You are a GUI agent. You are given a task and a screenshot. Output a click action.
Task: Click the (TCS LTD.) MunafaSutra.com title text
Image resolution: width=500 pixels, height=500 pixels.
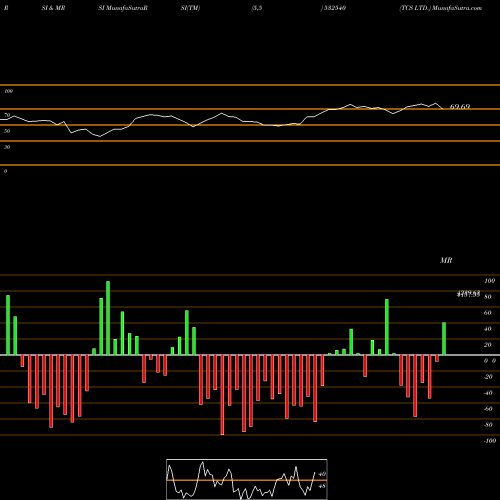pos(441,8)
